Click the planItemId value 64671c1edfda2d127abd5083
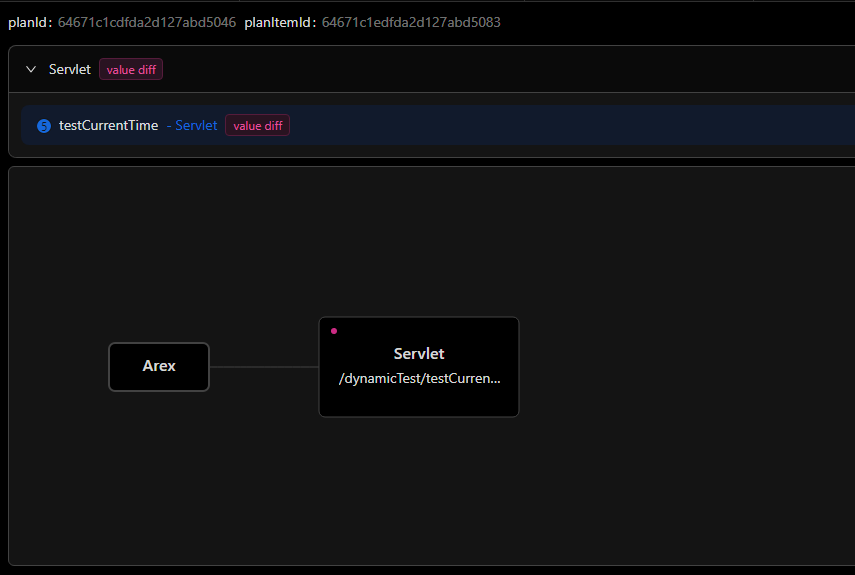This screenshot has height=575, width=855. click(411, 22)
